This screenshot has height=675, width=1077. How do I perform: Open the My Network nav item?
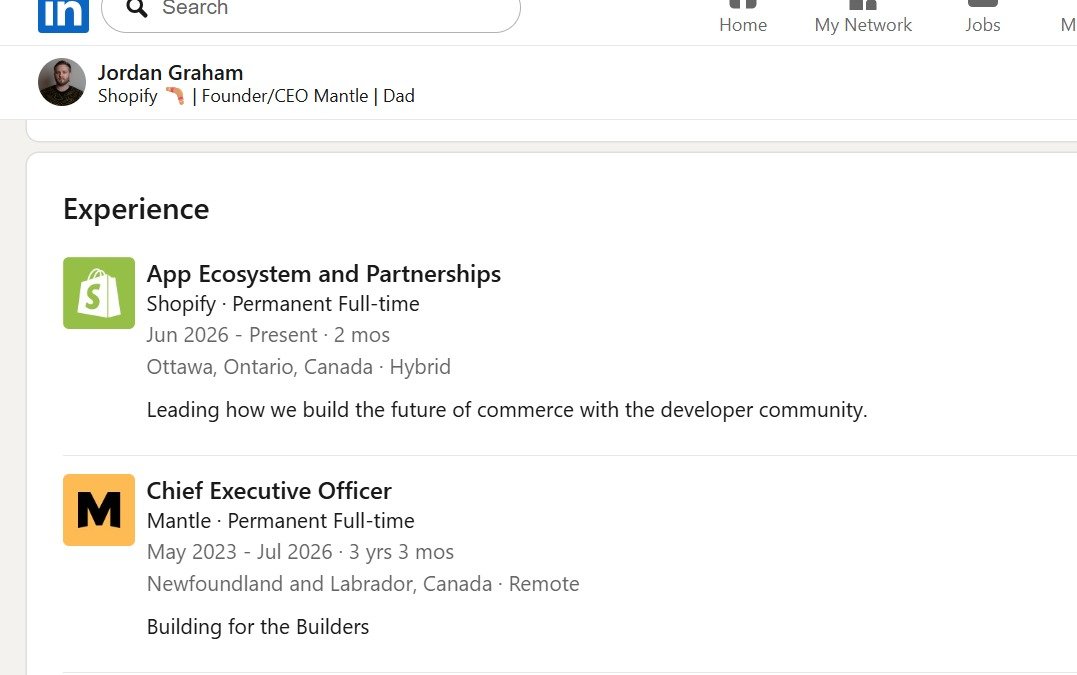point(863,17)
